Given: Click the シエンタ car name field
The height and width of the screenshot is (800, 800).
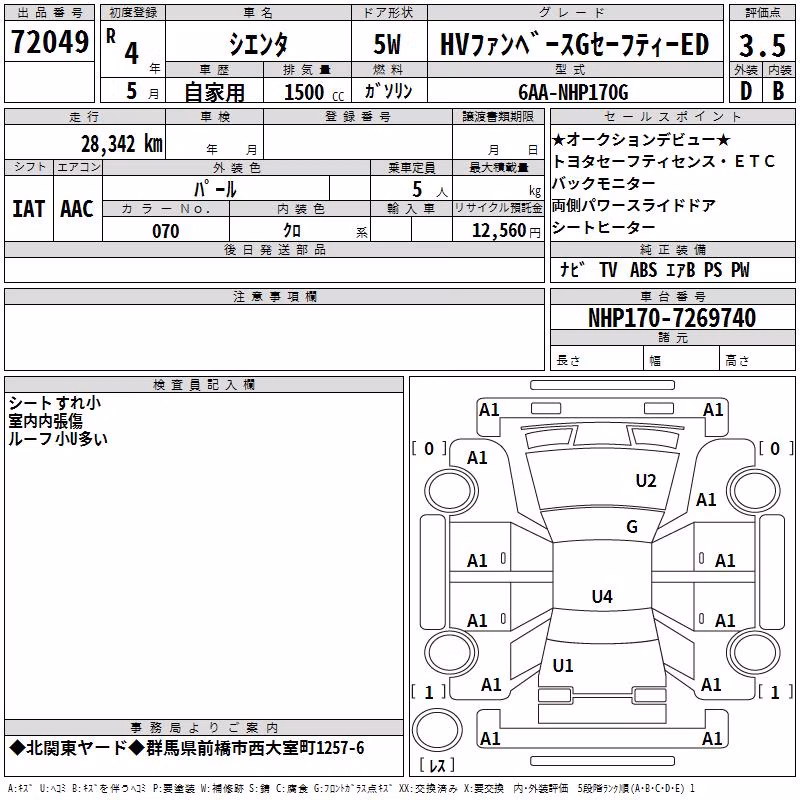Looking at the screenshot, I should (258, 43).
